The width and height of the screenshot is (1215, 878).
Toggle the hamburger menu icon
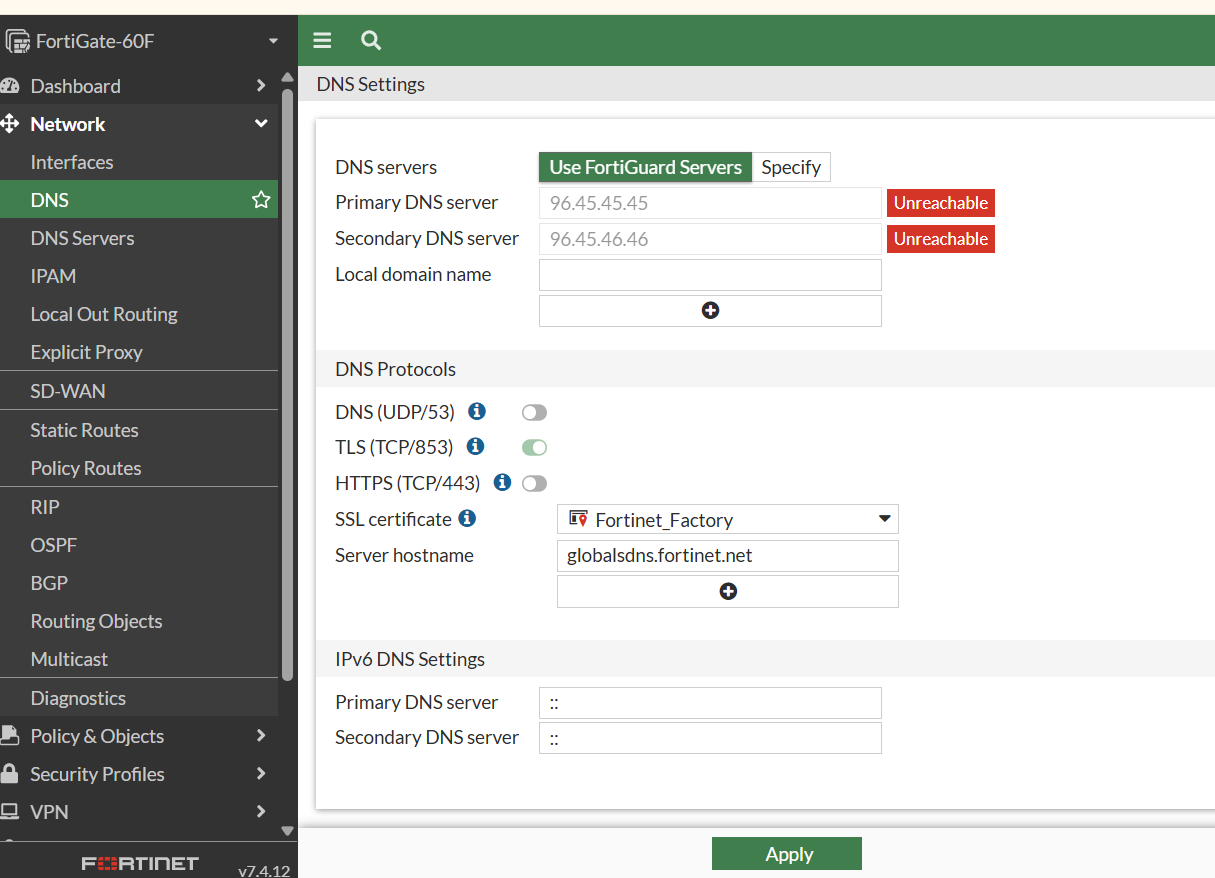point(322,40)
